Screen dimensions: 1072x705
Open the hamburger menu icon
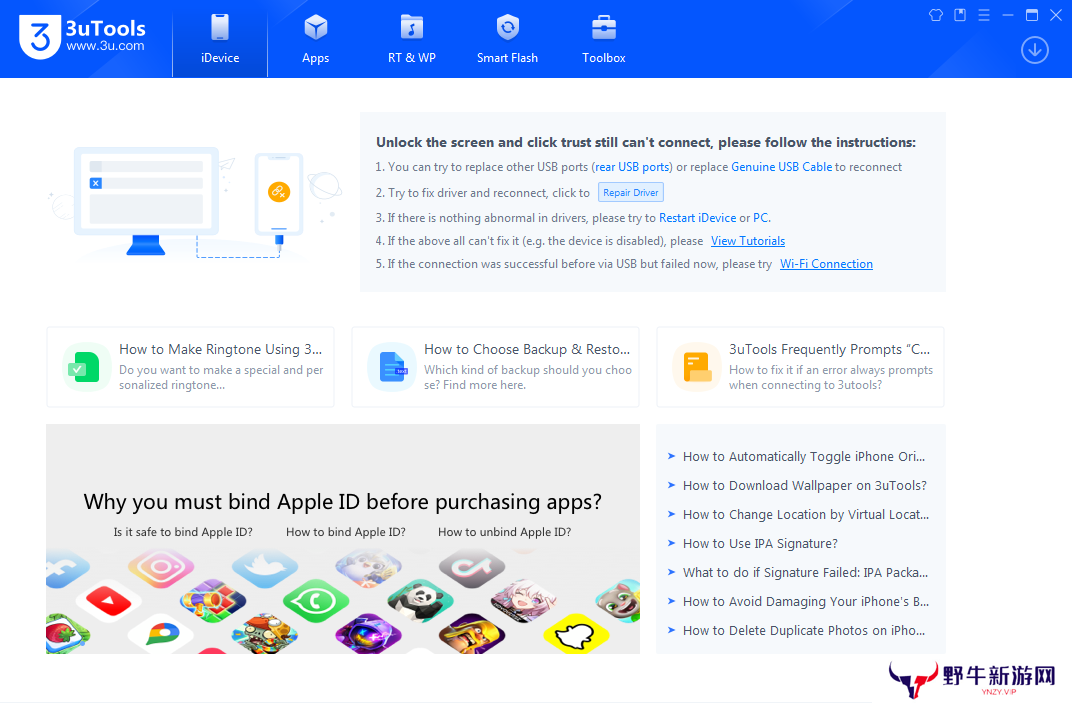point(984,15)
